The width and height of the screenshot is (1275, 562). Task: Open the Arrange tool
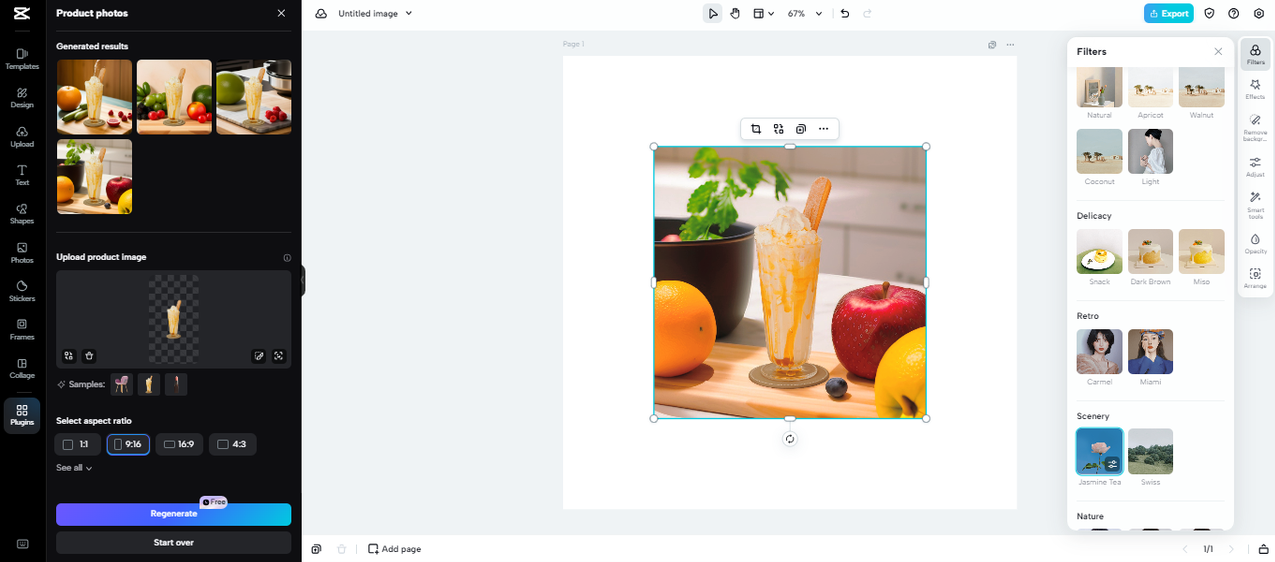[x=1255, y=278]
